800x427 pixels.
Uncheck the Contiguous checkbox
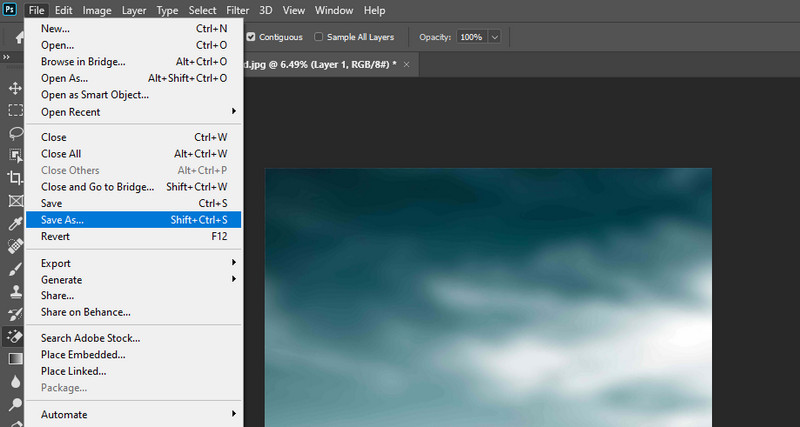pyautogui.click(x=252, y=37)
